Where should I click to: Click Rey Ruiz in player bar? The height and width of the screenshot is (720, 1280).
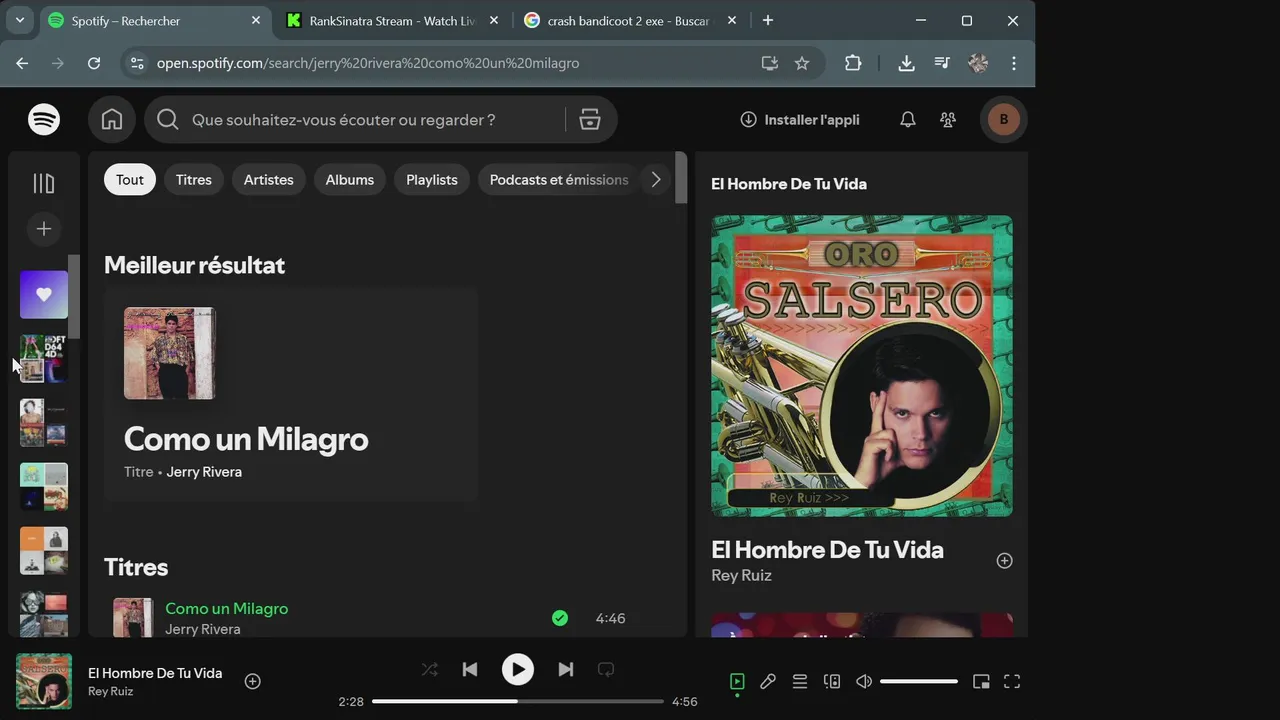110,691
